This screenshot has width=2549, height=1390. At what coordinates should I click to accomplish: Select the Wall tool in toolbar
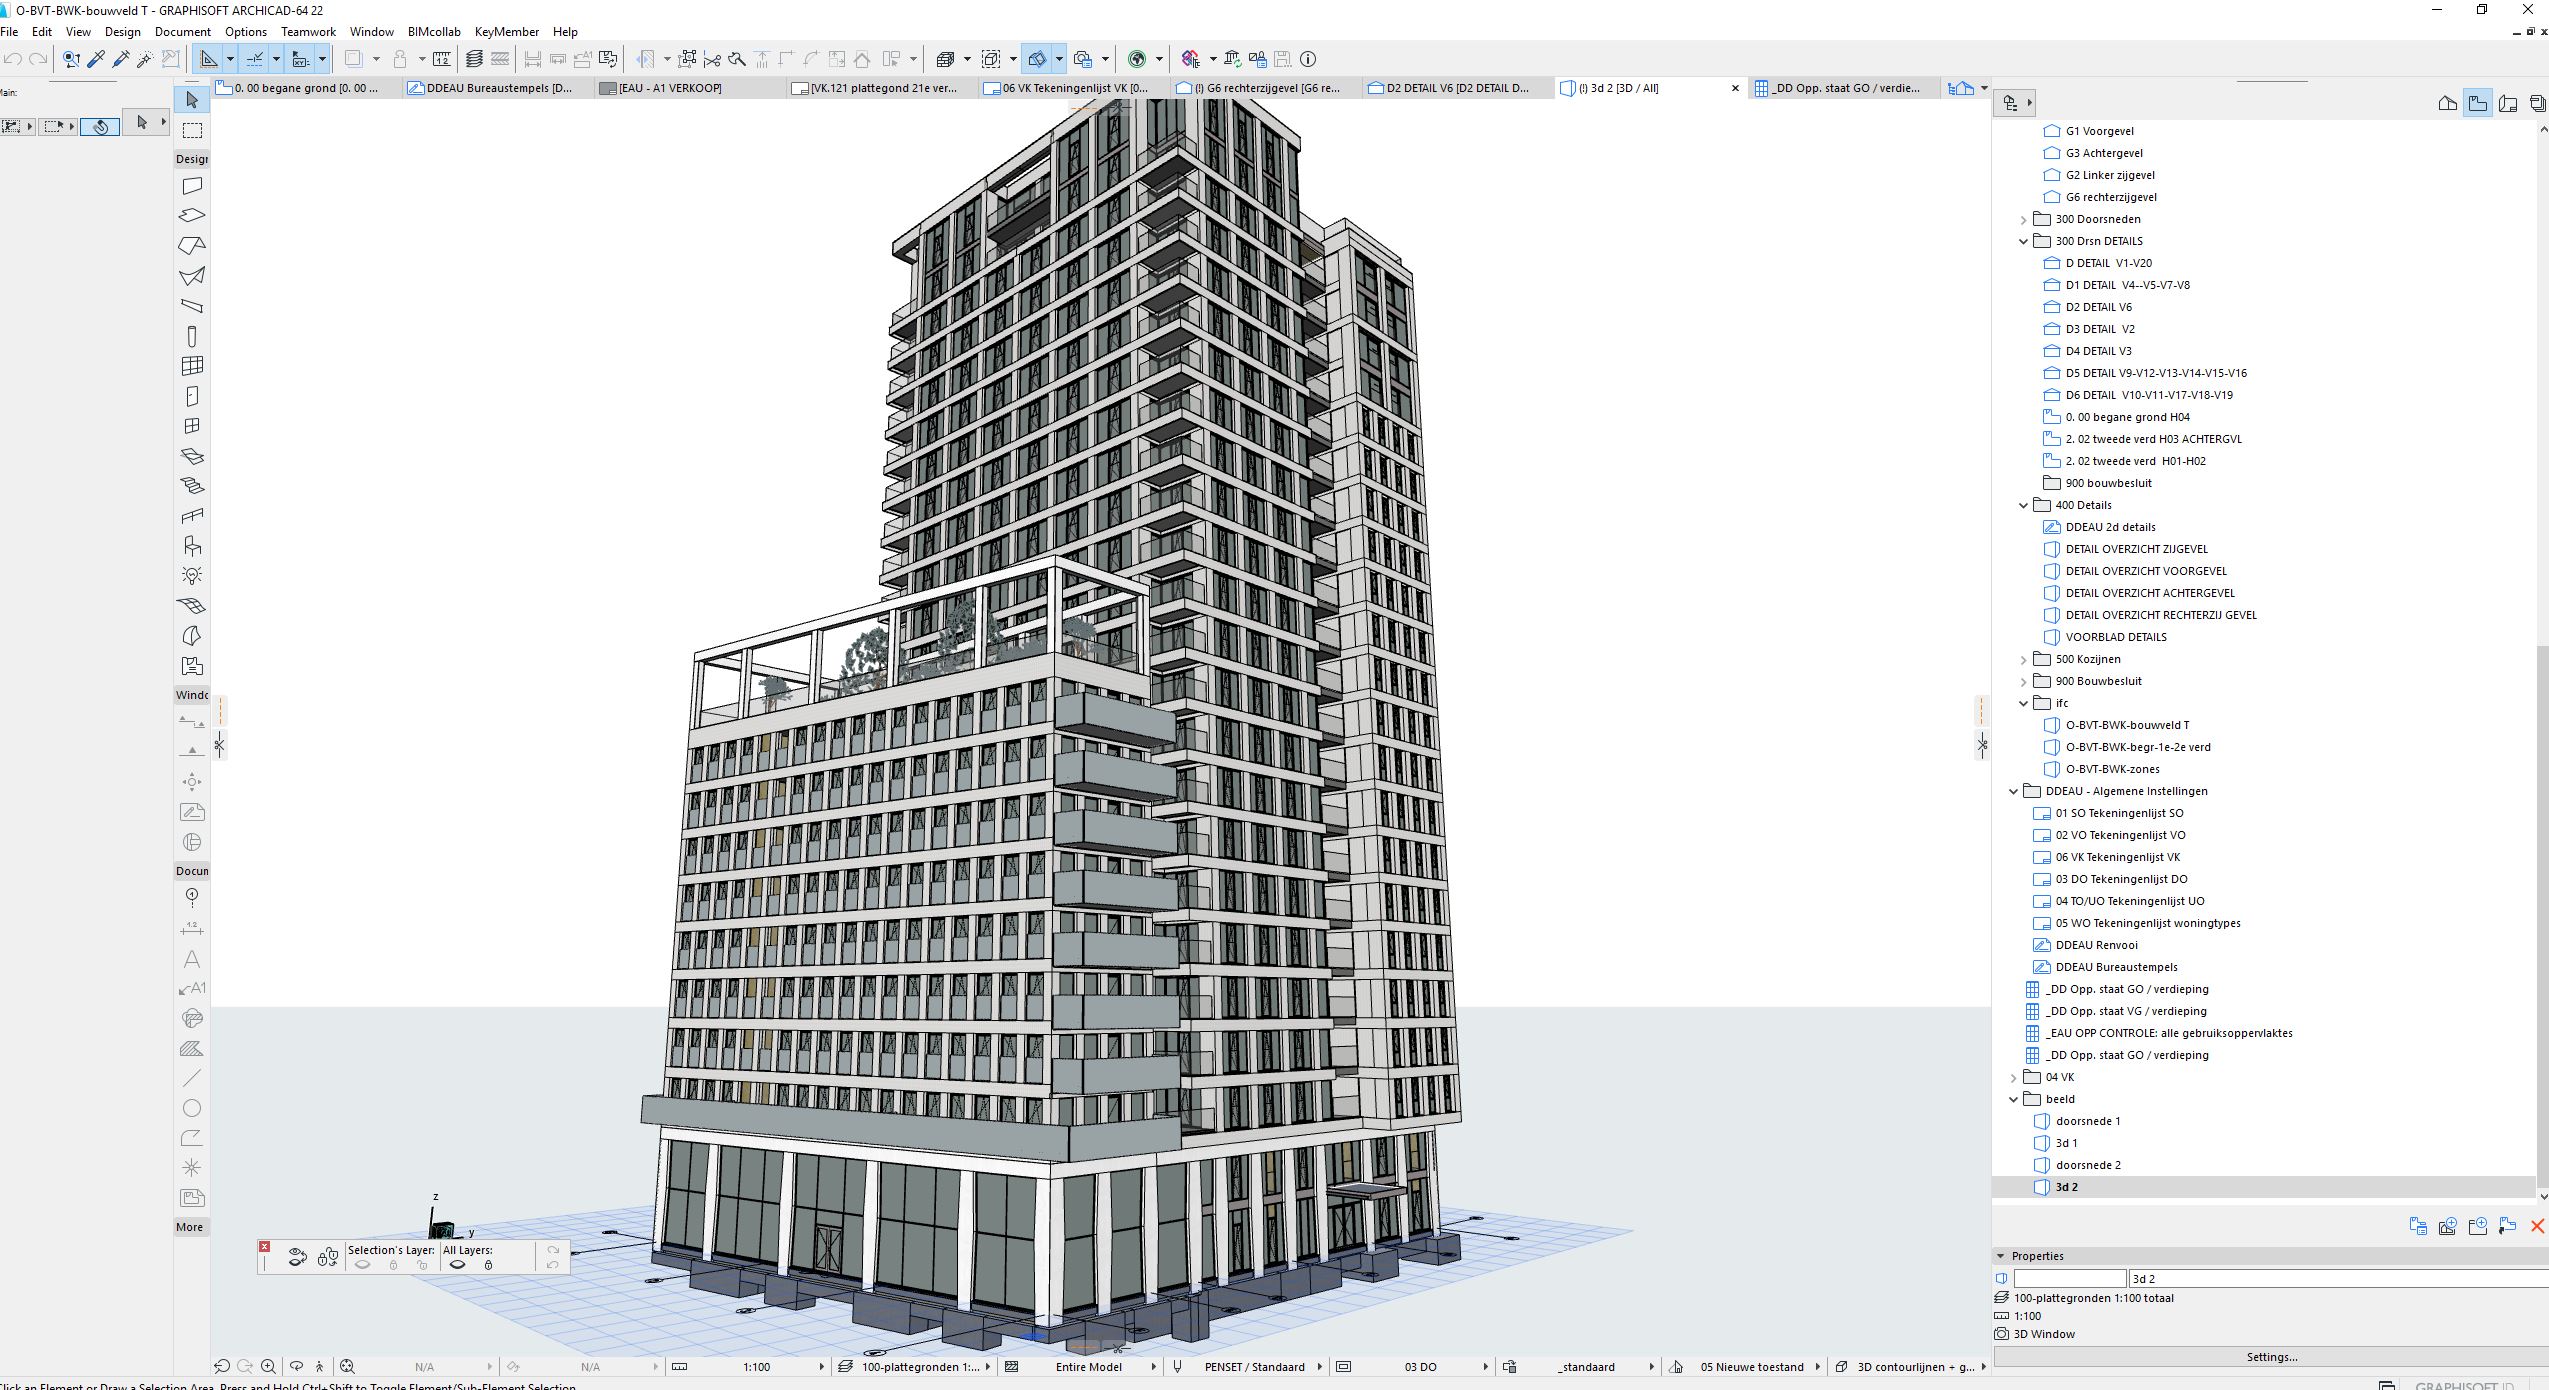(x=192, y=185)
